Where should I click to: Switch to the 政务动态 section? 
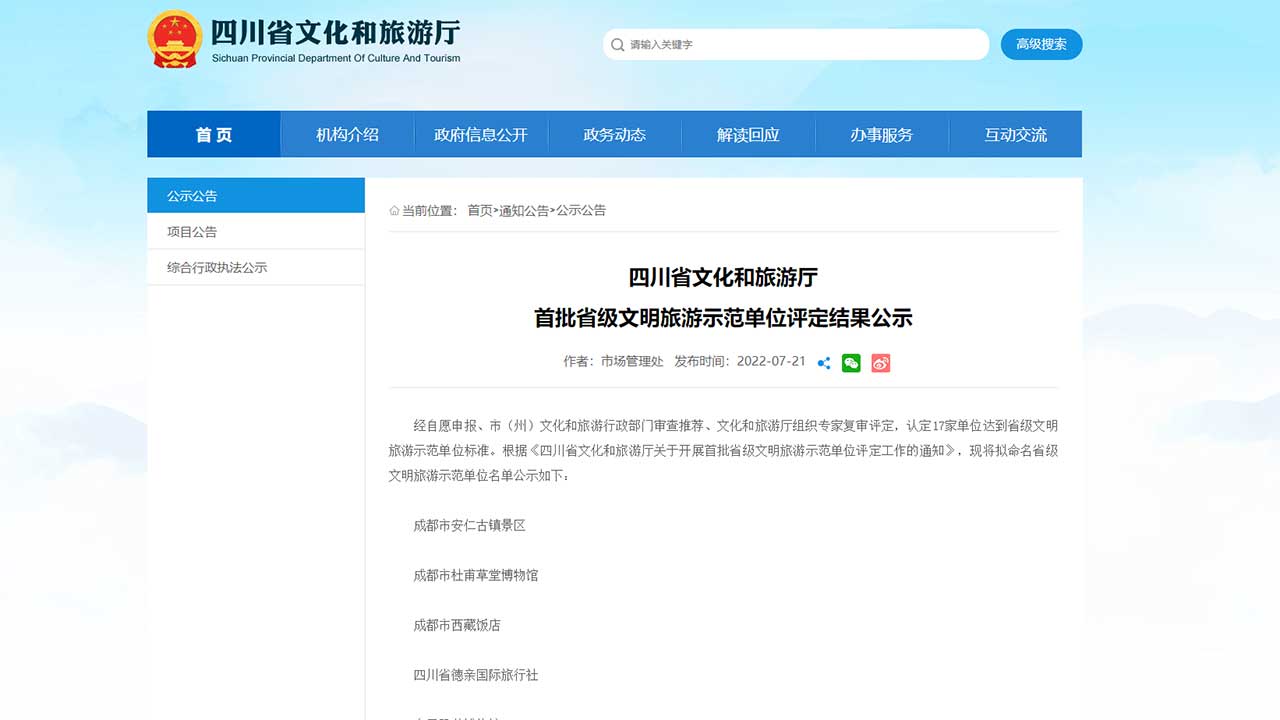click(615, 133)
